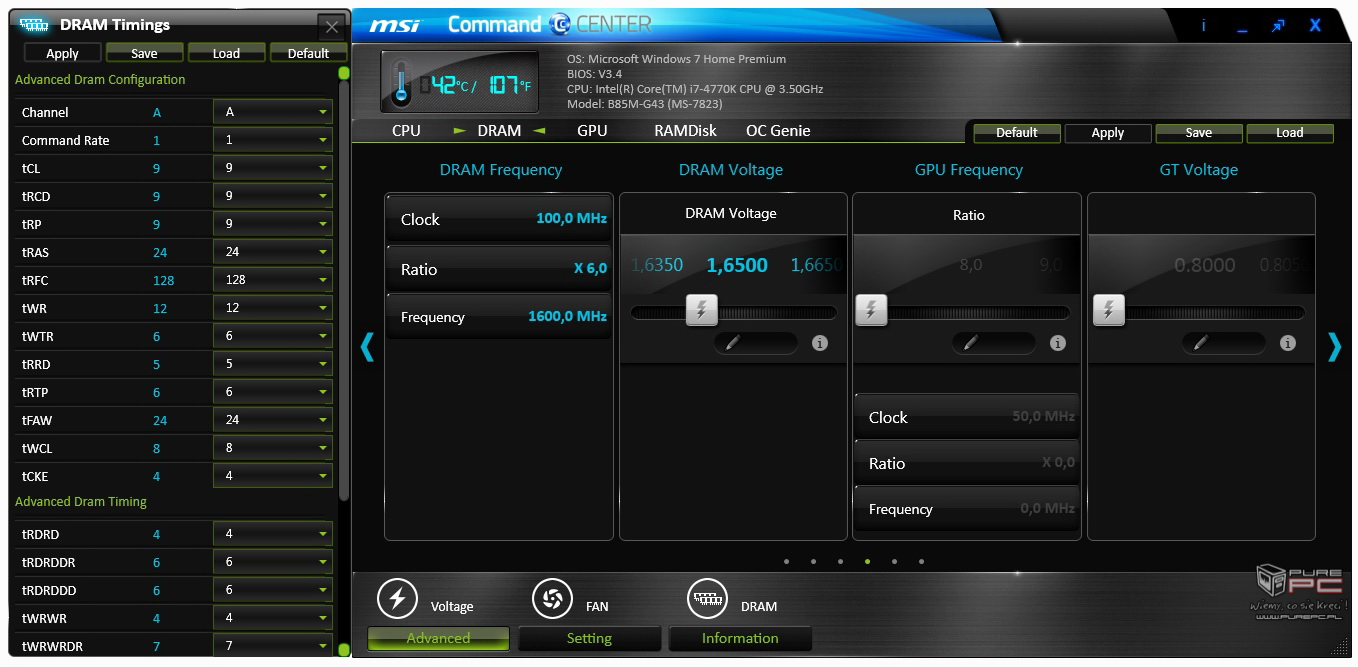Click Load in DRAM Timings panel
The width and height of the screenshot is (1358, 667).
(226, 53)
